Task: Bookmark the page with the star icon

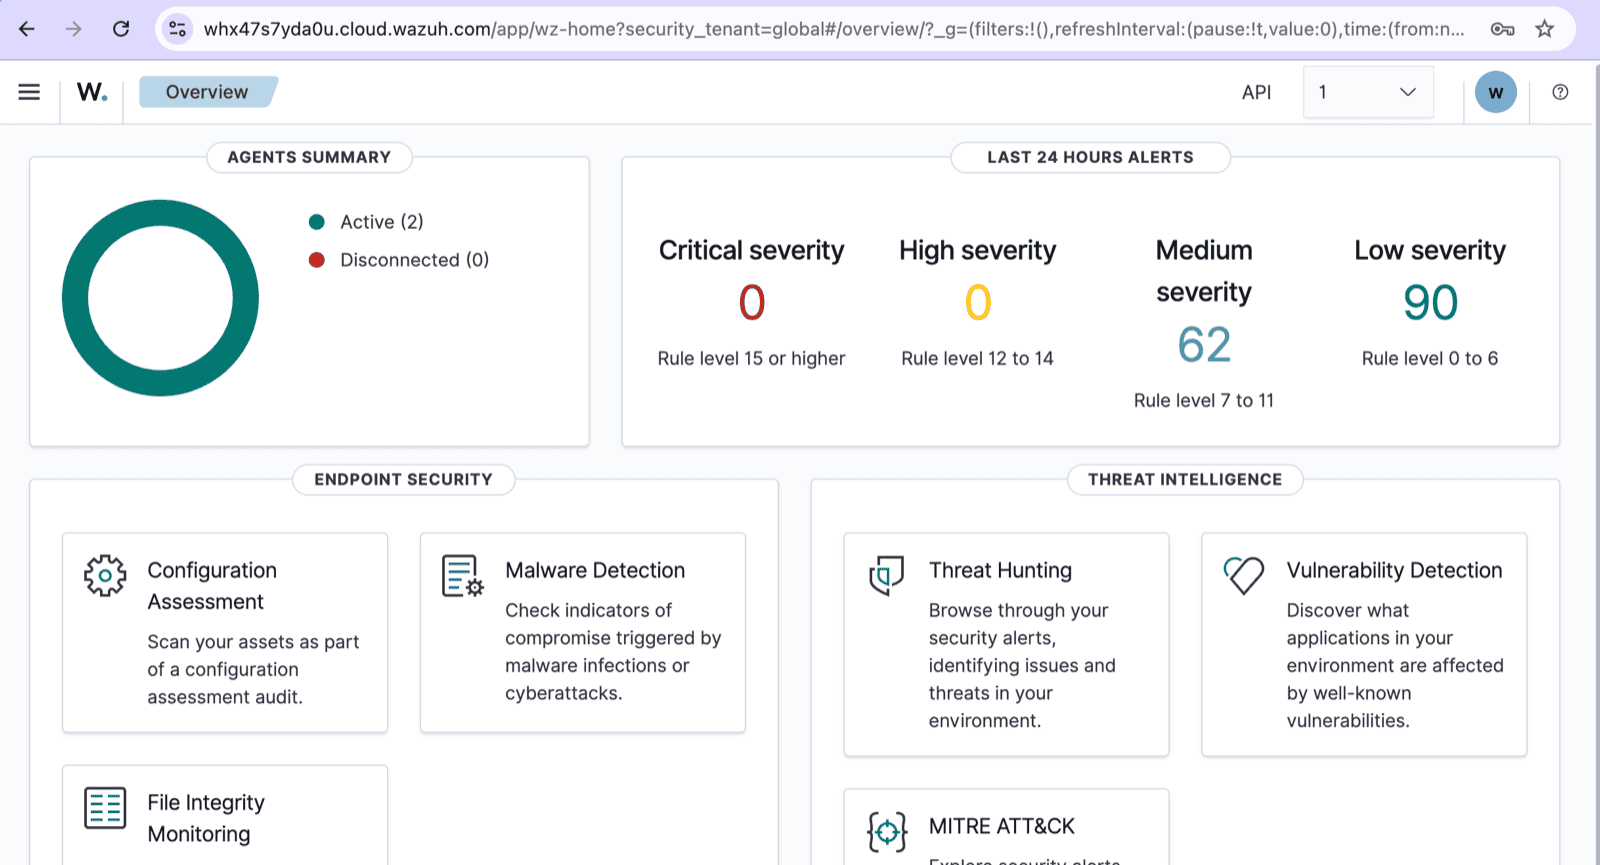Action: (x=1545, y=29)
